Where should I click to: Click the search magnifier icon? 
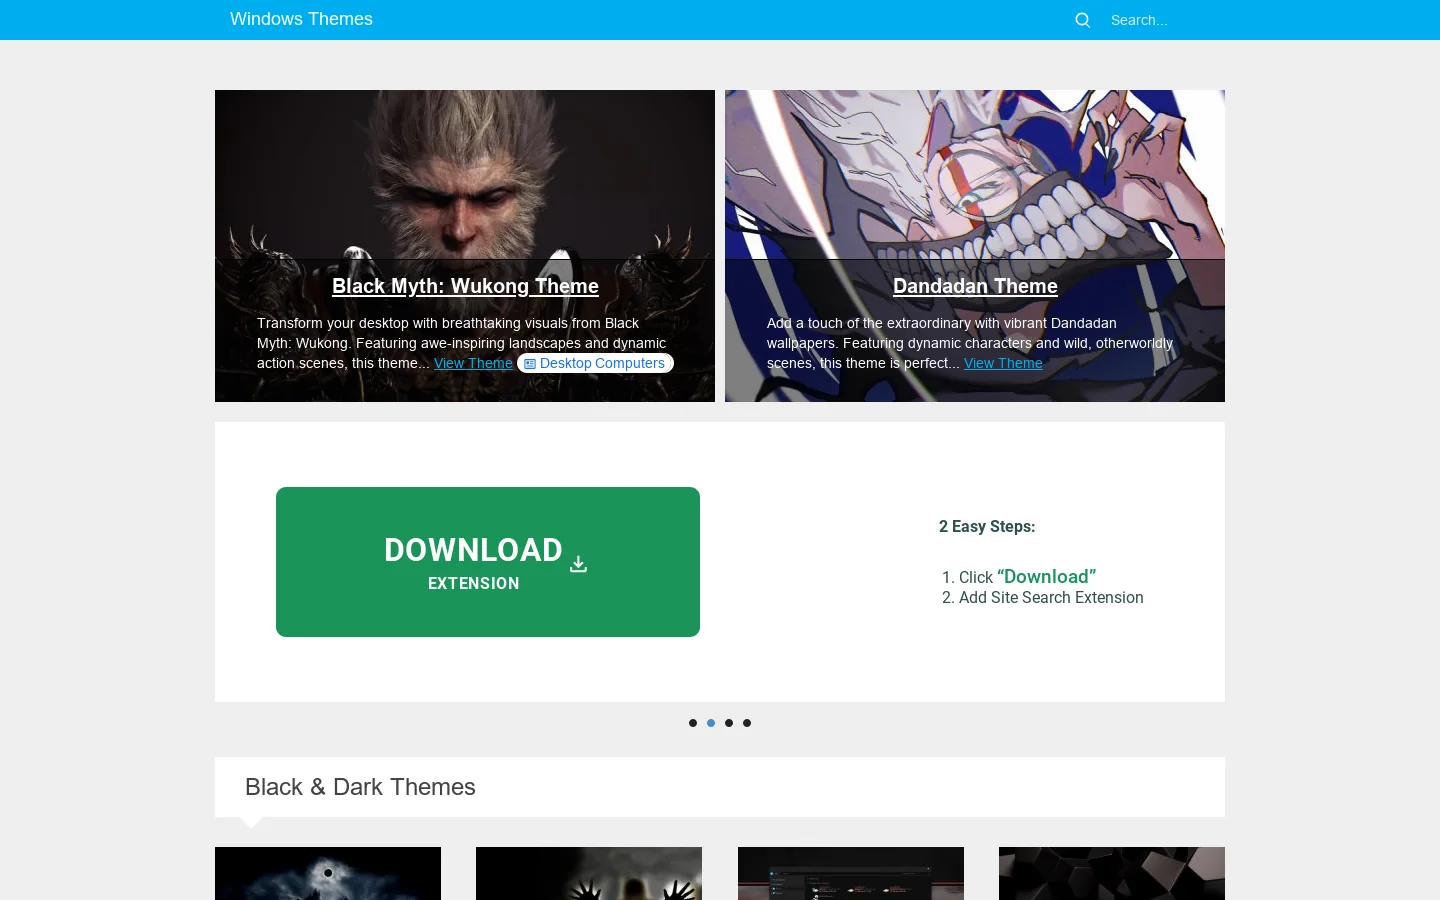coord(1082,20)
